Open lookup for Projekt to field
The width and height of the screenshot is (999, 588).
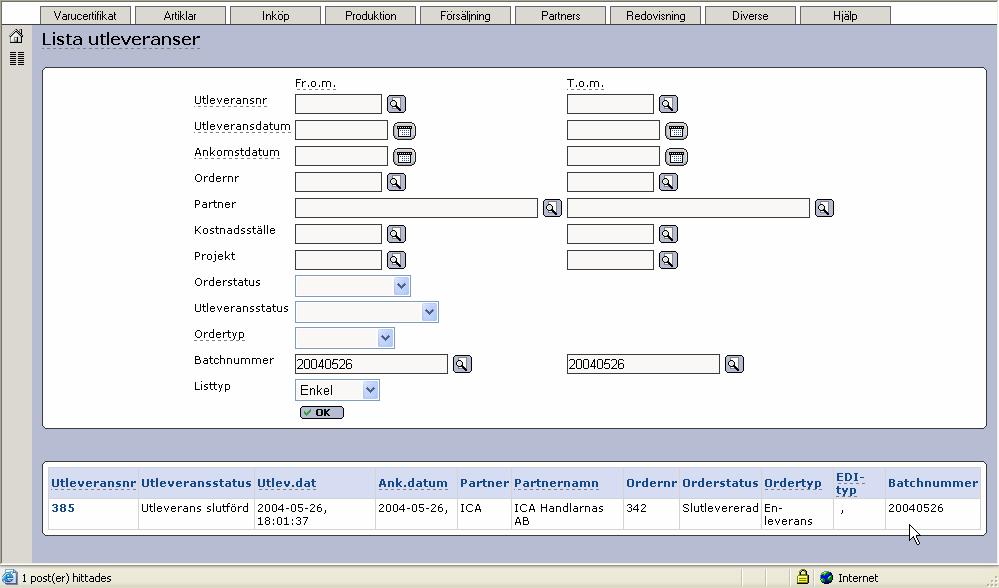668,260
